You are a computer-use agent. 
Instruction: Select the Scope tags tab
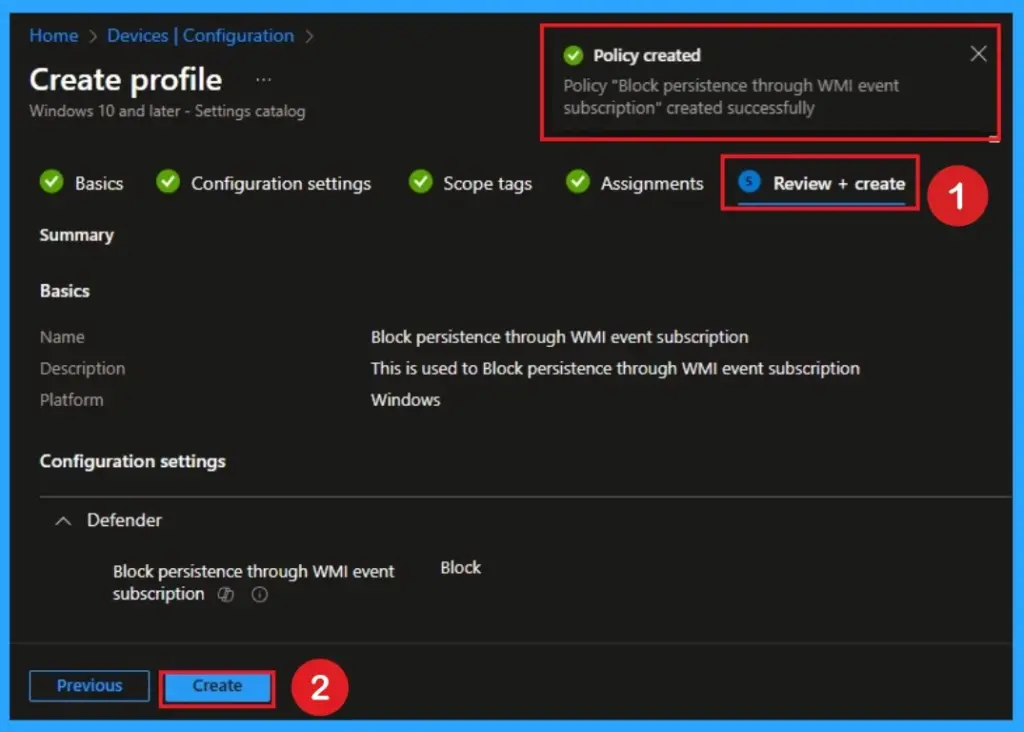tap(487, 183)
